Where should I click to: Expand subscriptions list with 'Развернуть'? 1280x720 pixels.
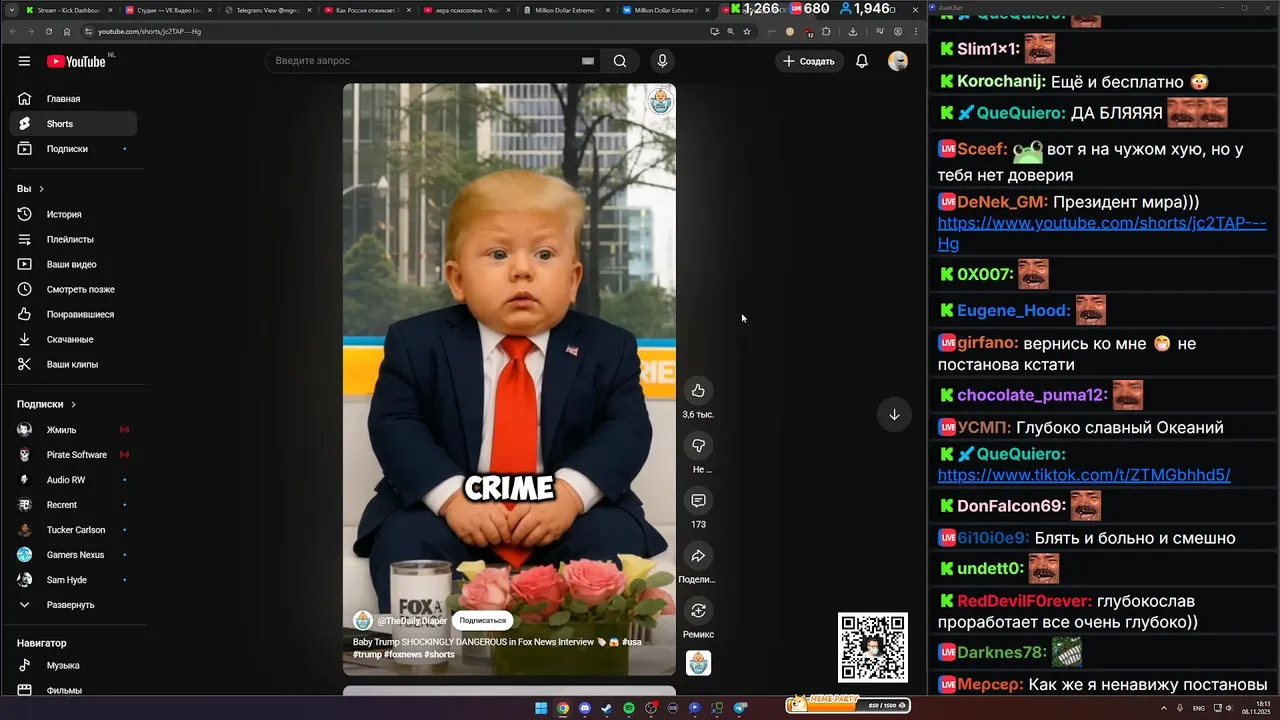[70, 605]
